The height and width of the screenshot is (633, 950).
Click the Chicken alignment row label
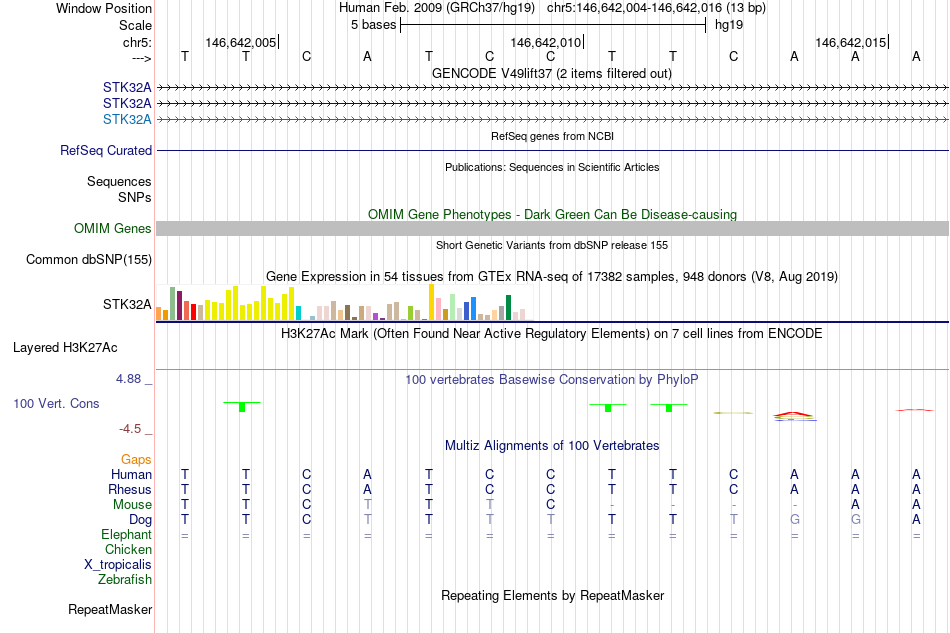point(128,549)
